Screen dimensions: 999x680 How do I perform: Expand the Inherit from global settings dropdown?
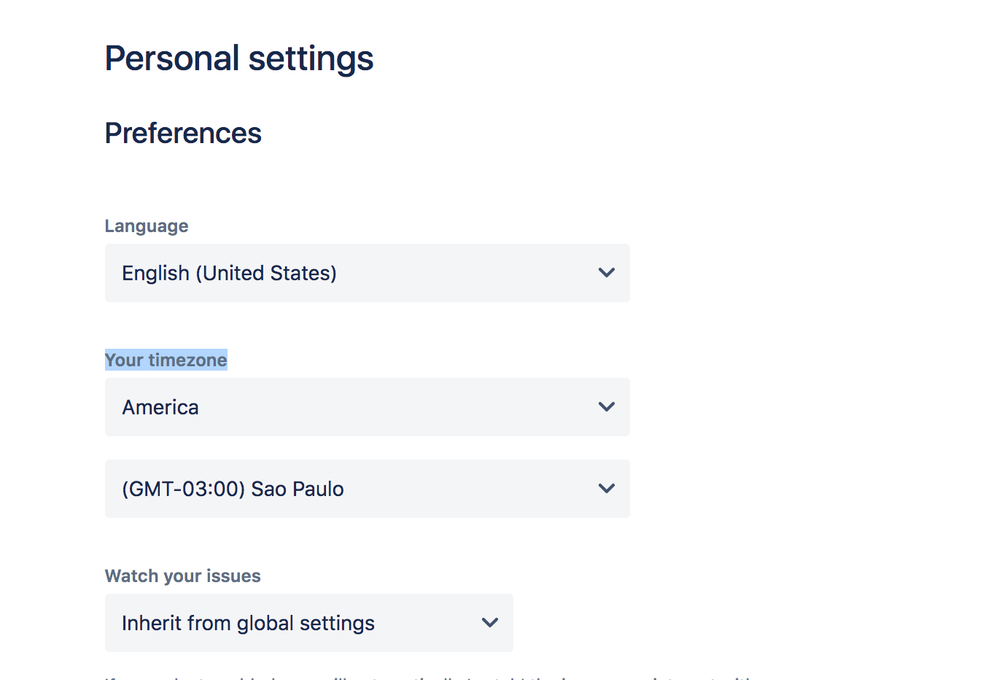click(307, 622)
